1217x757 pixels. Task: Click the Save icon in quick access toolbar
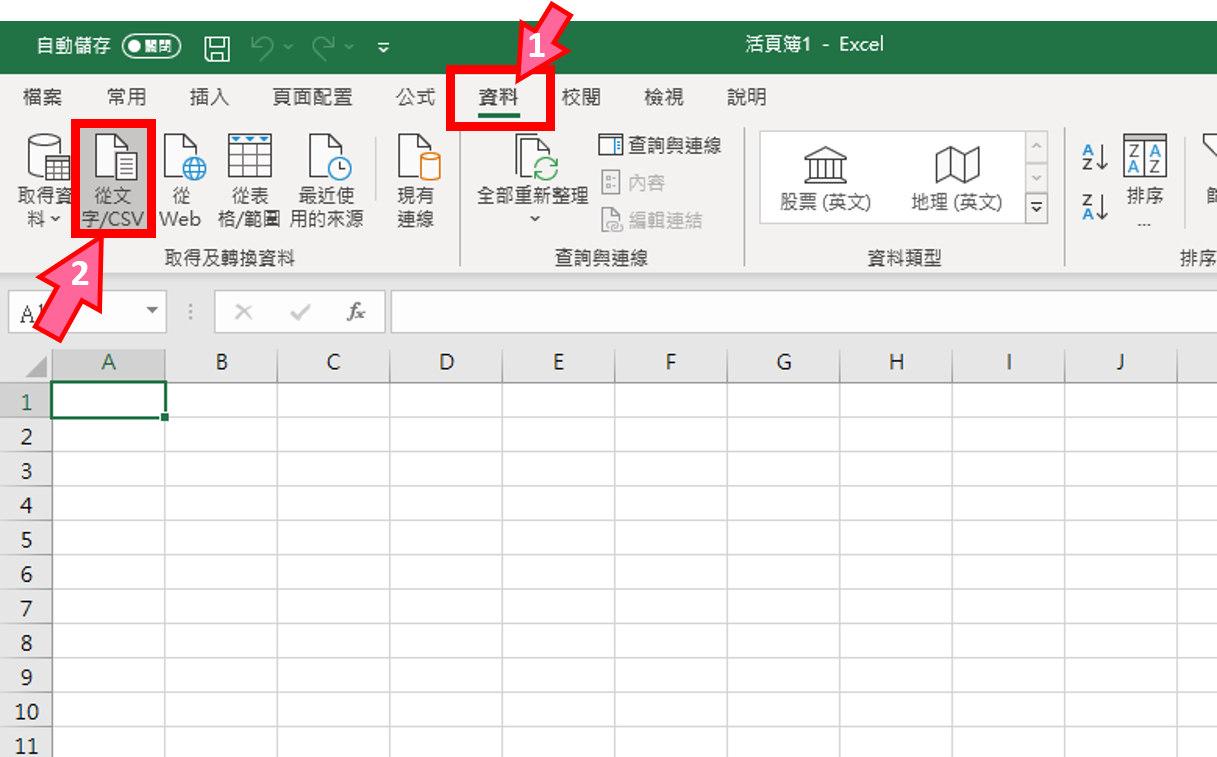pos(217,45)
